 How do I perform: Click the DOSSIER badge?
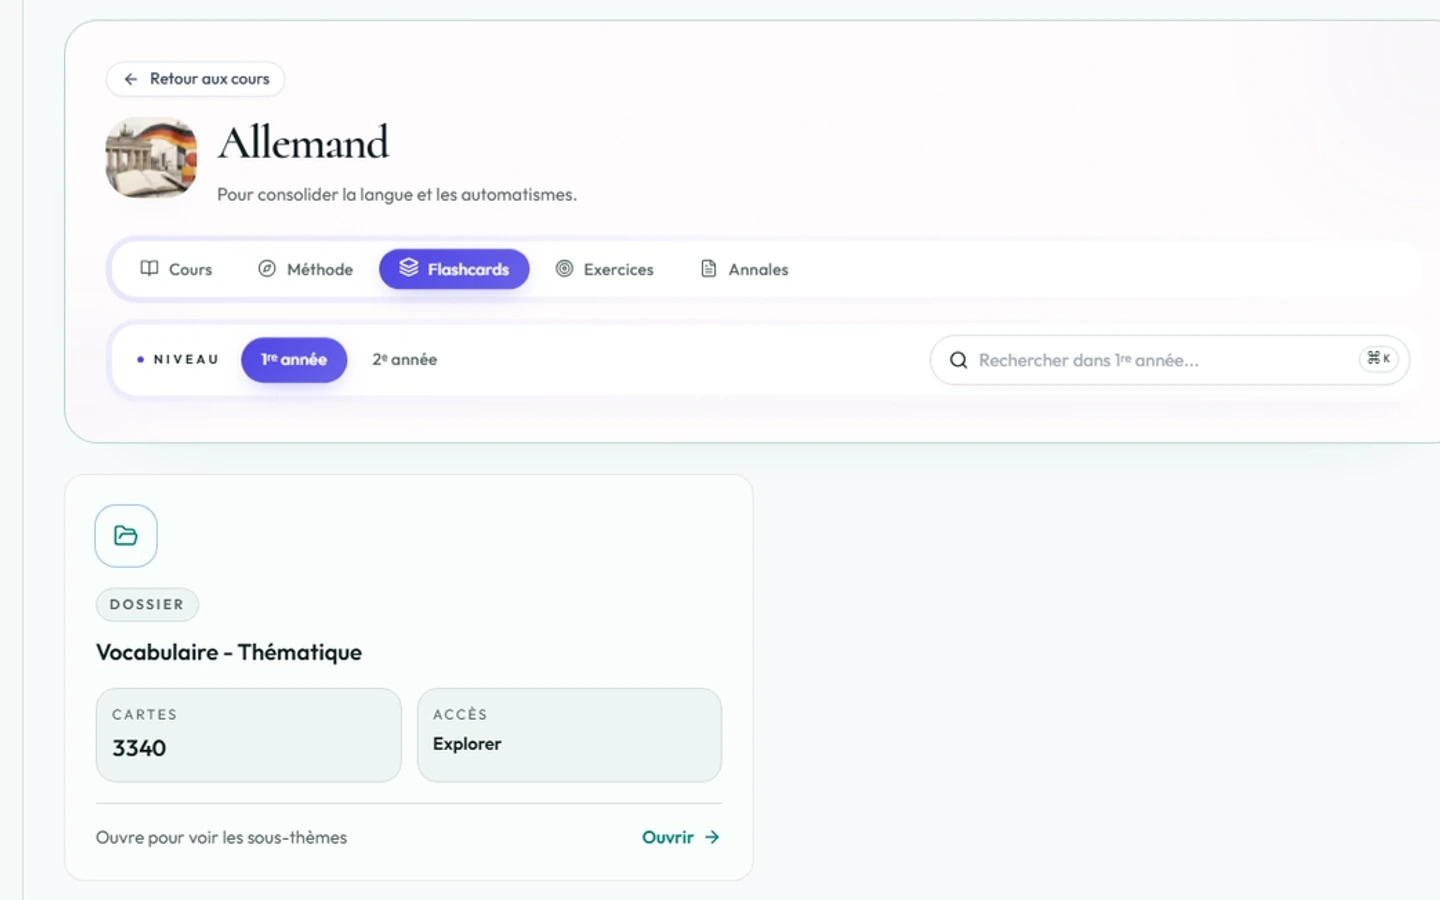[x=147, y=605]
